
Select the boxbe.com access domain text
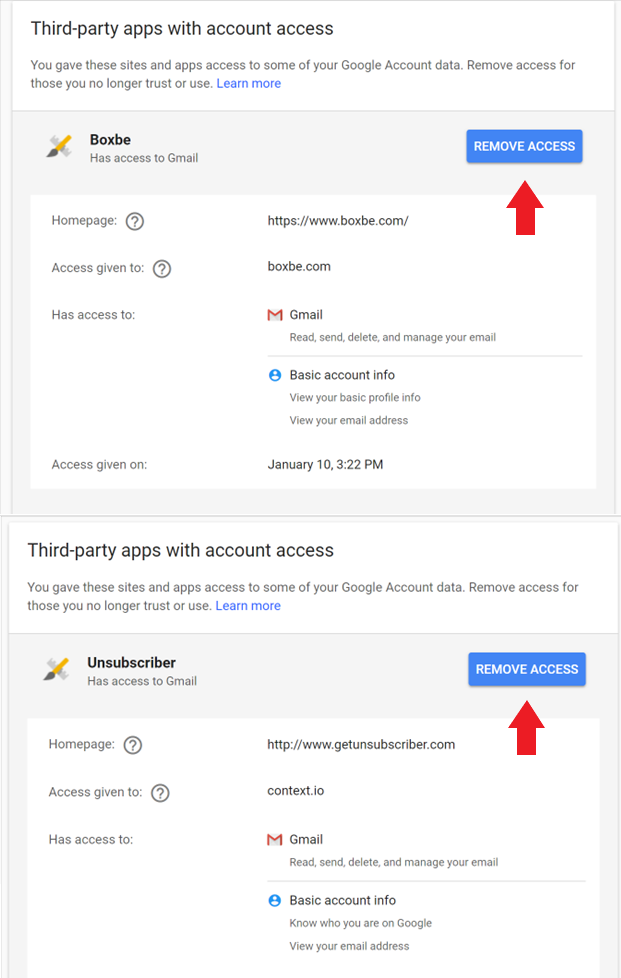[x=299, y=267]
